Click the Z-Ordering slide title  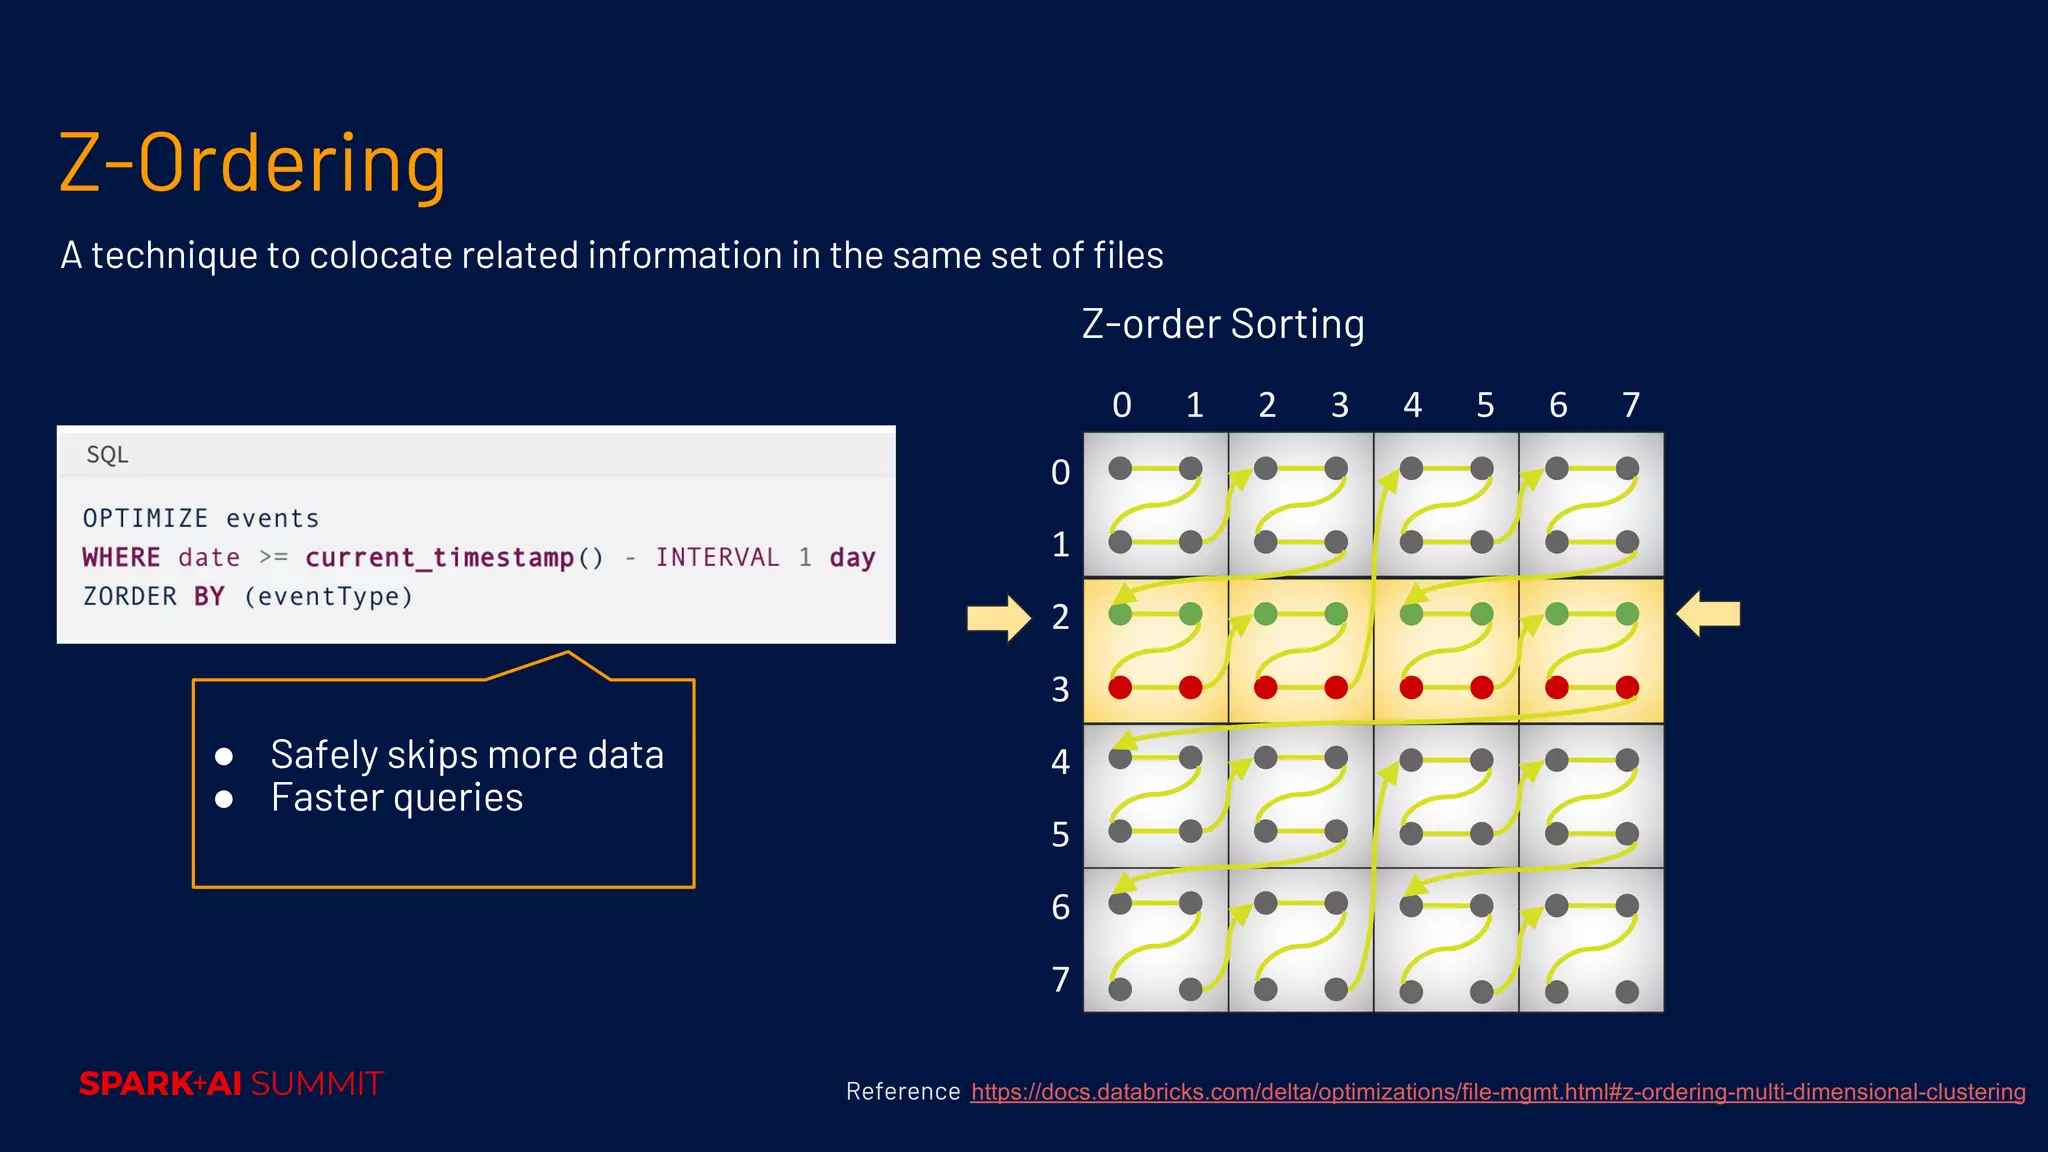pos(252,164)
